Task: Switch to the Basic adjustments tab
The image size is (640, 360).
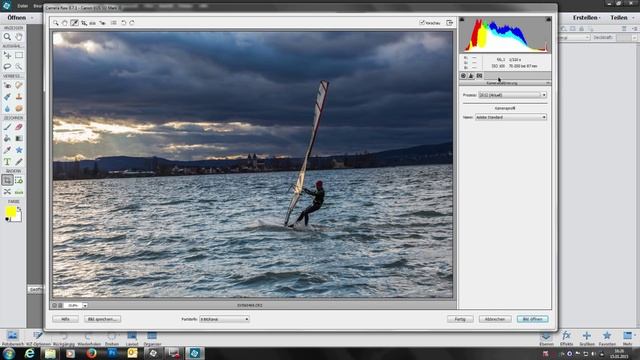Action: [463, 76]
